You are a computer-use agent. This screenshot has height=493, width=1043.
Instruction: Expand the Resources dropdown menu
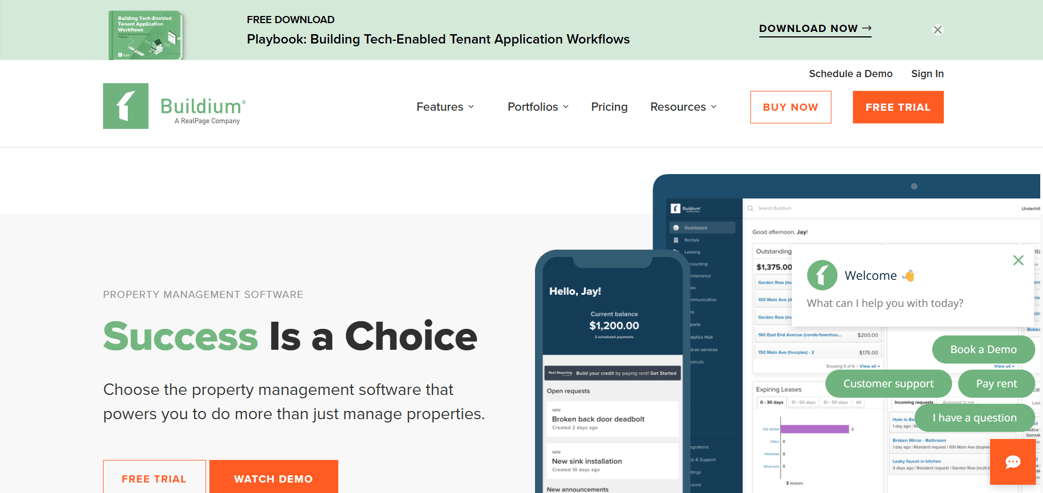tap(683, 107)
